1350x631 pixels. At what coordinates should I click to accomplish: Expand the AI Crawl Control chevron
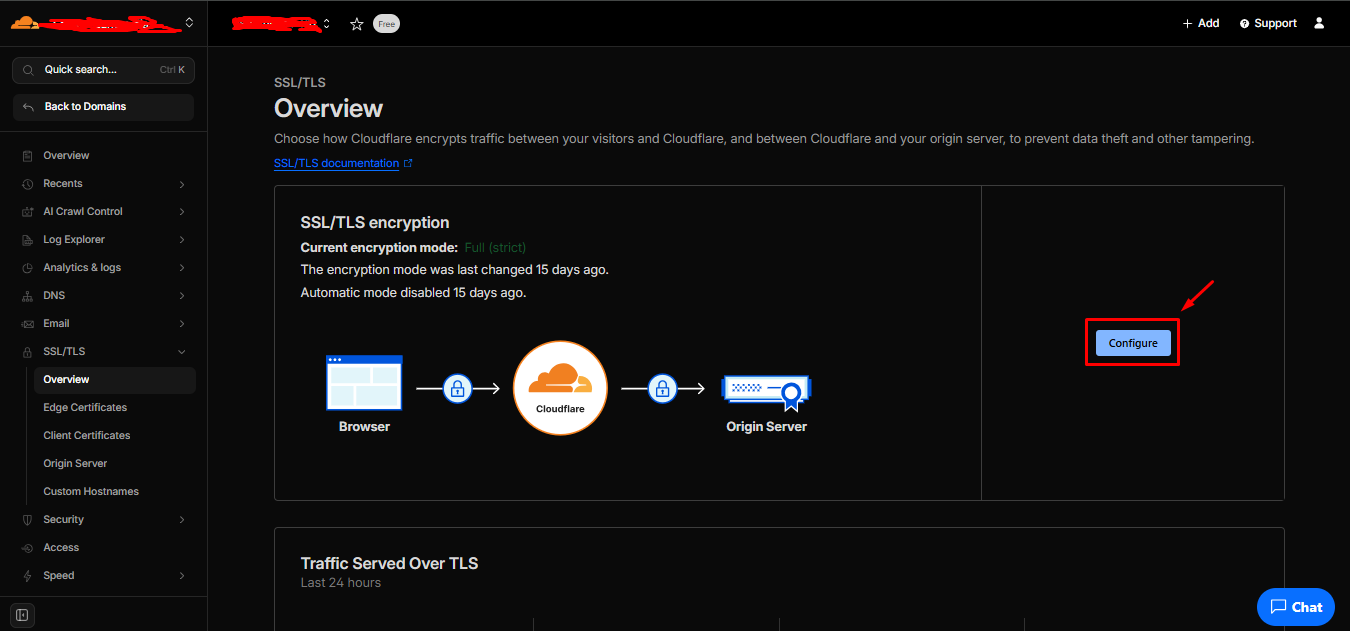click(182, 212)
